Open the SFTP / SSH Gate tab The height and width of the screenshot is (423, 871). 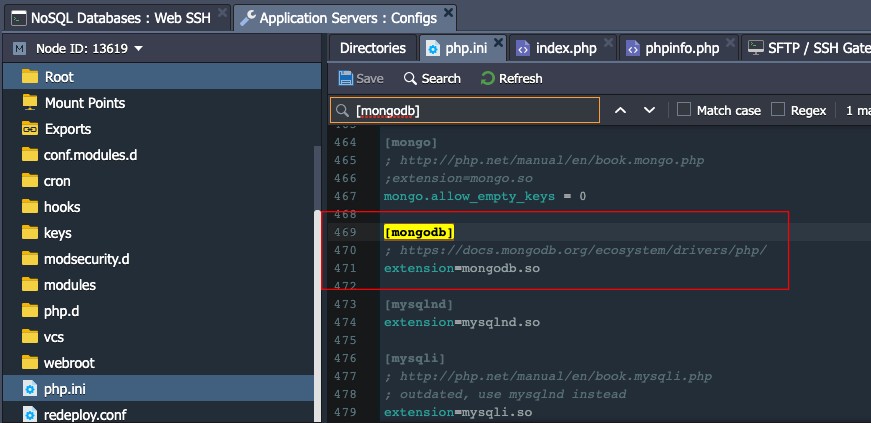click(807, 48)
